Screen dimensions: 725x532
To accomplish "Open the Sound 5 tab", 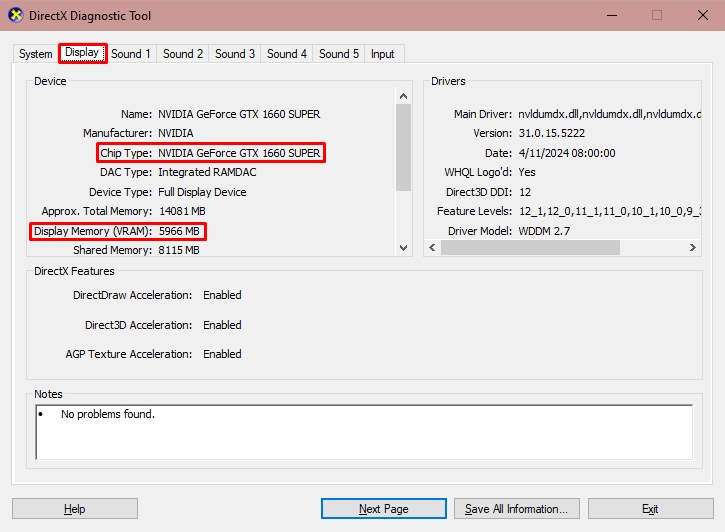I will pos(338,54).
